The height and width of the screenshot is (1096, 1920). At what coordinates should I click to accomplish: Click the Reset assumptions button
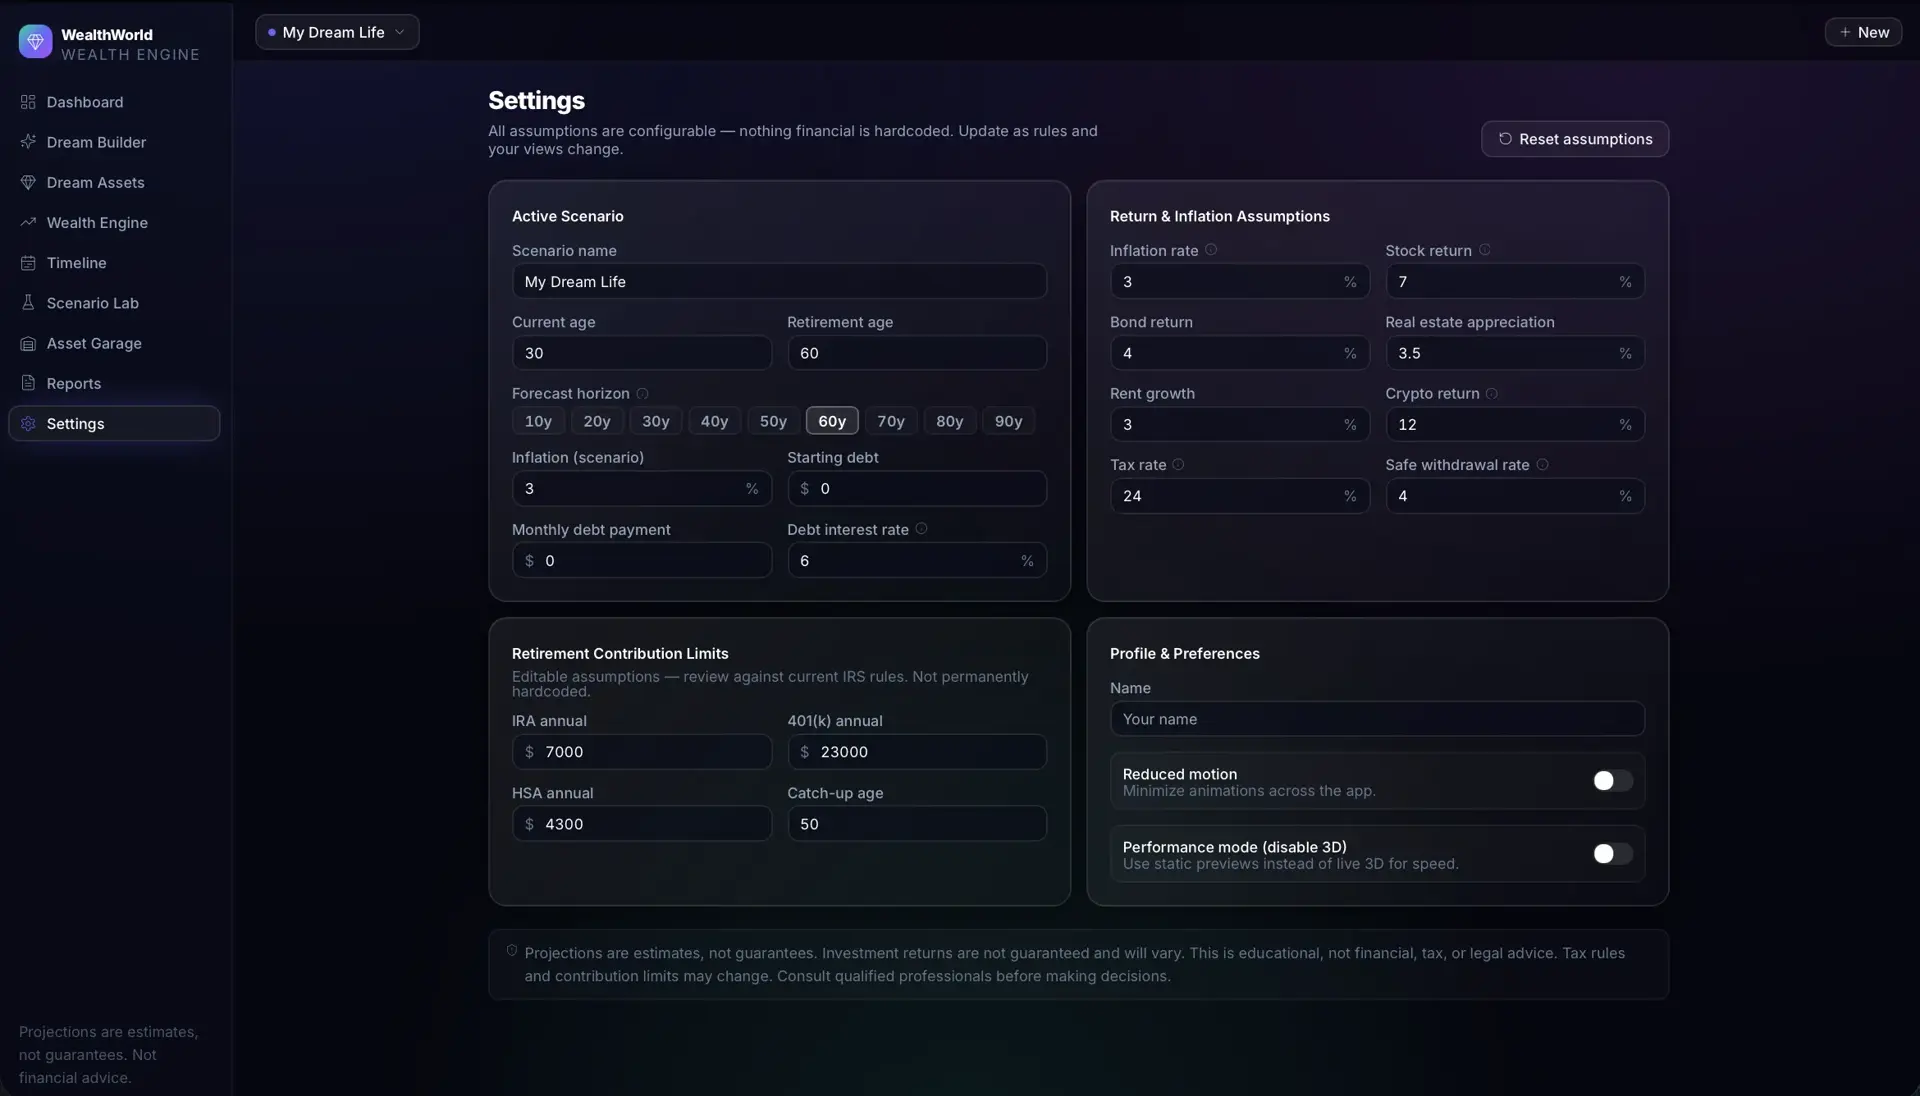[1574, 139]
